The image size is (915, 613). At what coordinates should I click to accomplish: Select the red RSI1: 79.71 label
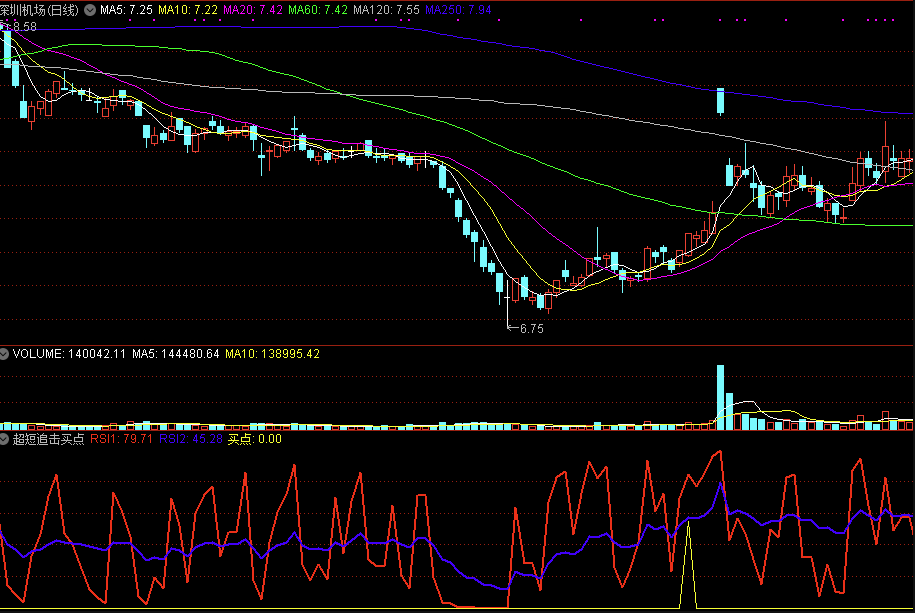coord(121,439)
